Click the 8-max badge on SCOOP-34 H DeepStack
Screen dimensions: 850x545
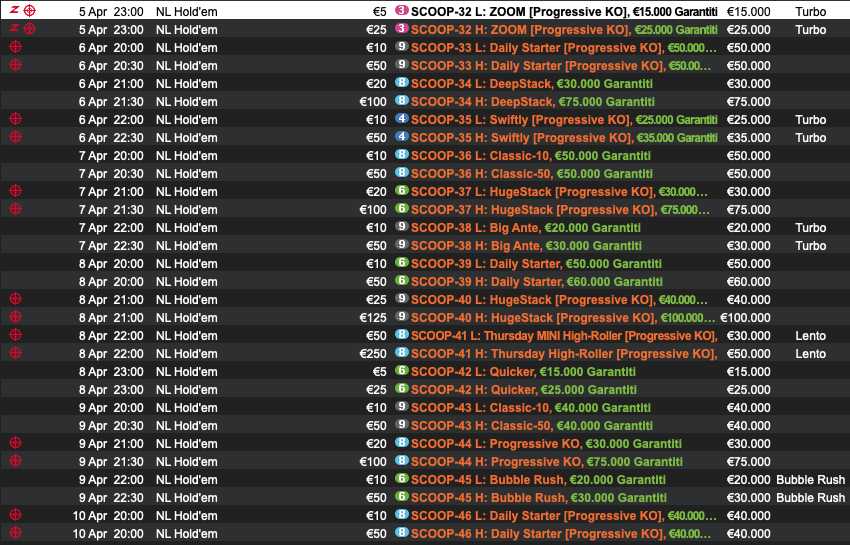coord(401,100)
